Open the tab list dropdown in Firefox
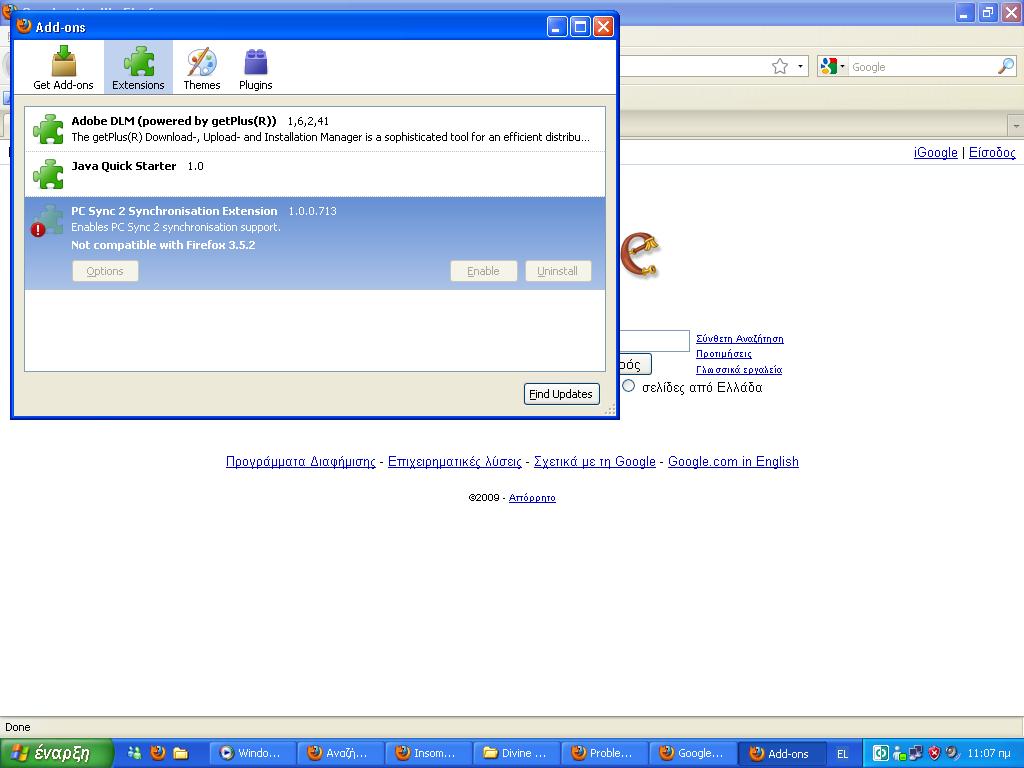The width and height of the screenshot is (1024, 768). point(1016,124)
